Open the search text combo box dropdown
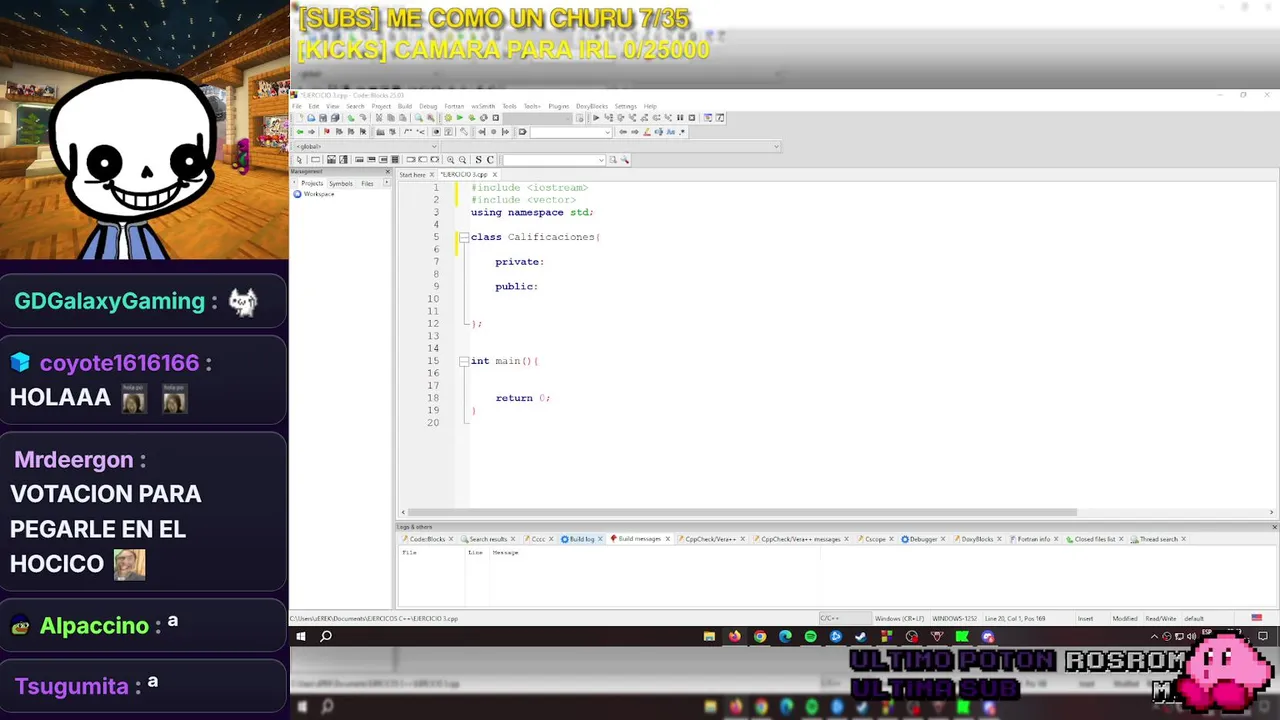1280x720 pixels. tap(554, 160)
